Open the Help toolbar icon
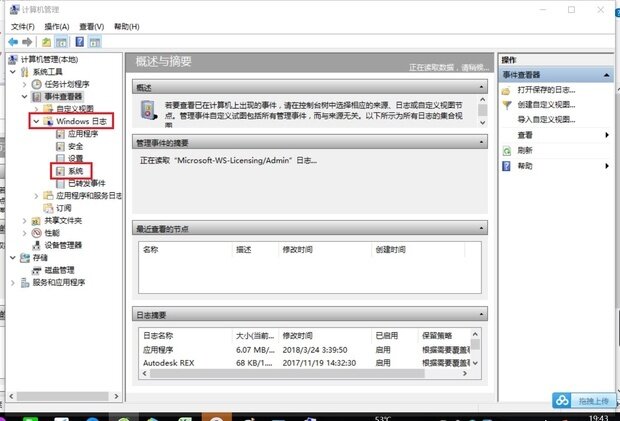The width and height of the screenshot is (620, 421). (80, 42)
